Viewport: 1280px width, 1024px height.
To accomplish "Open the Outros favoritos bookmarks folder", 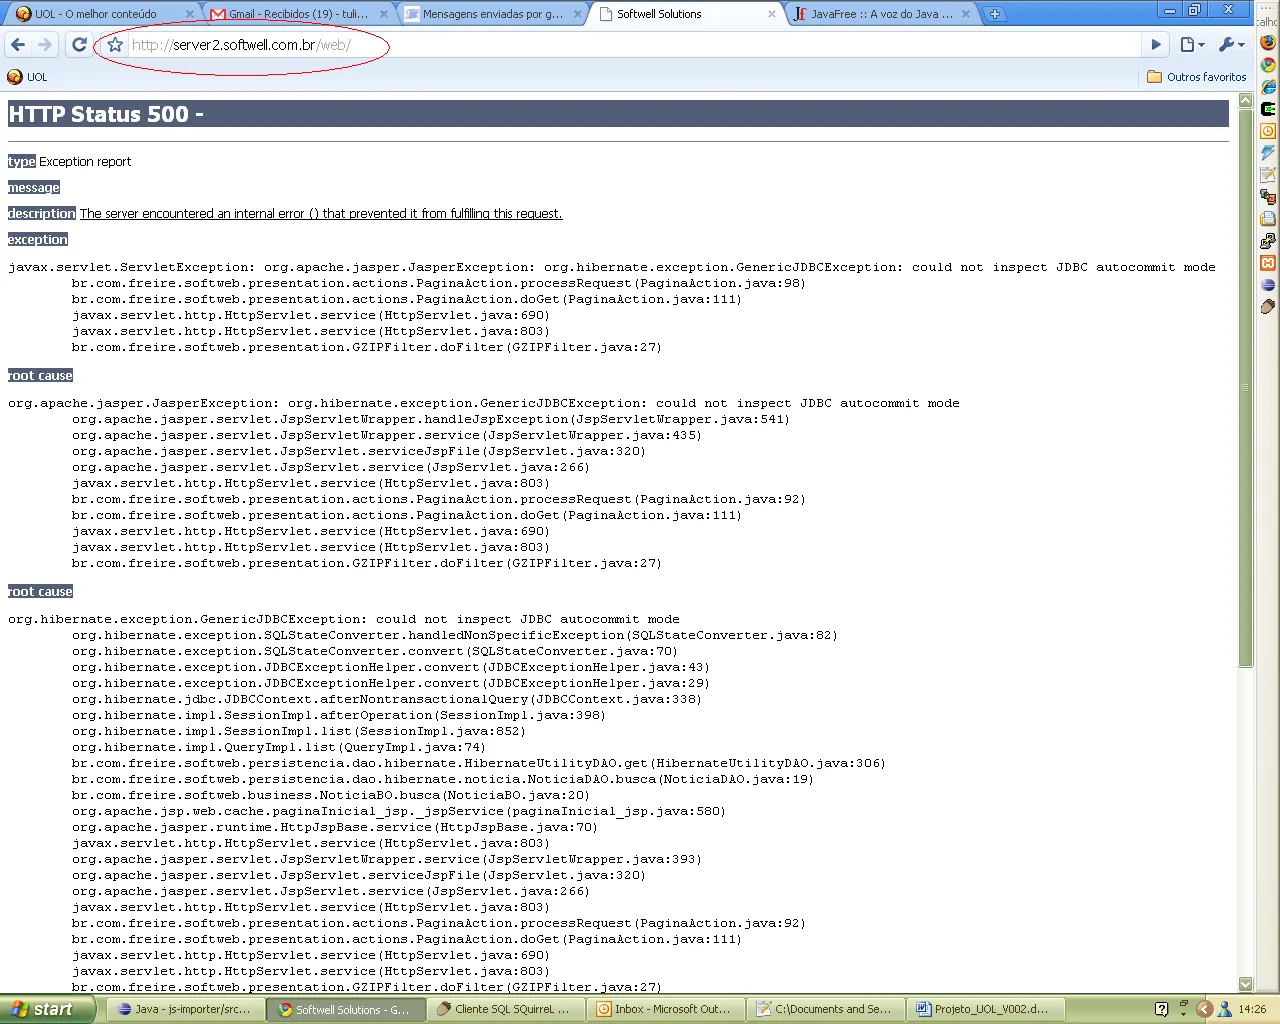I will tap(1197, 77).
